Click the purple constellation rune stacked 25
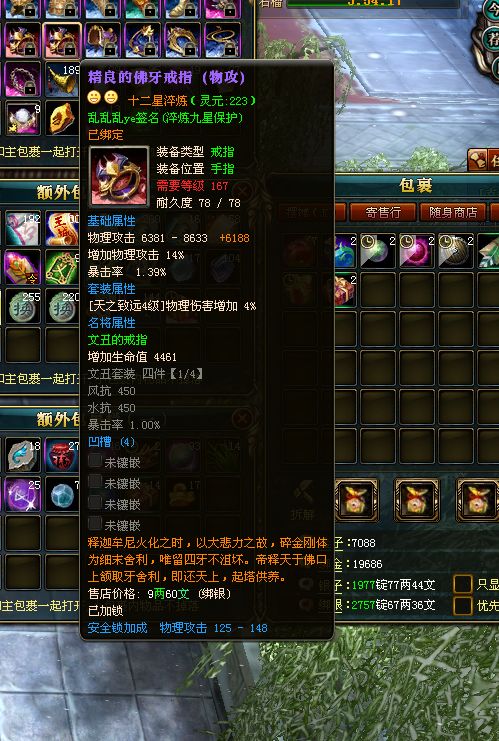 [23, 495]
